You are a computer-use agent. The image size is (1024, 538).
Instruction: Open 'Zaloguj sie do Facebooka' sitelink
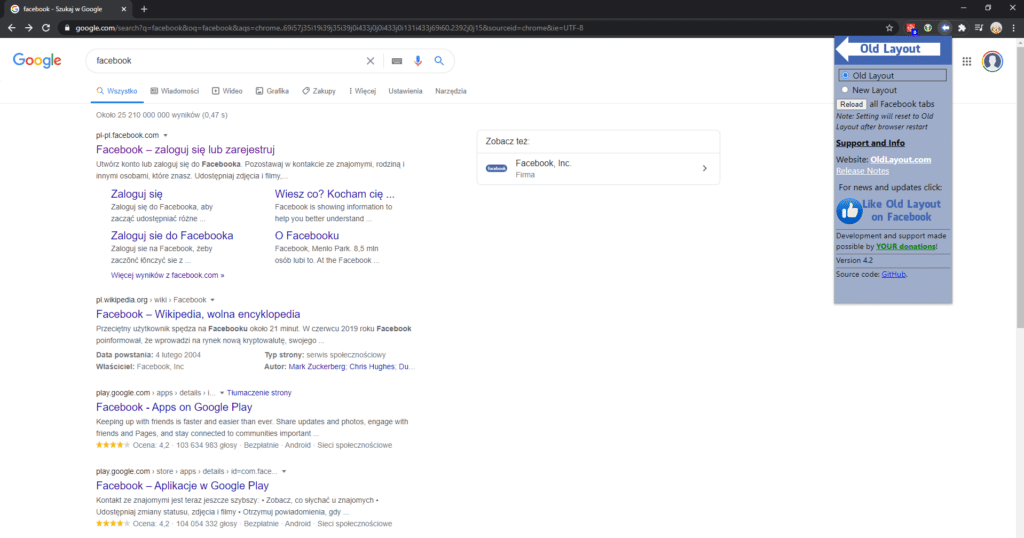(x=172, y=236)
